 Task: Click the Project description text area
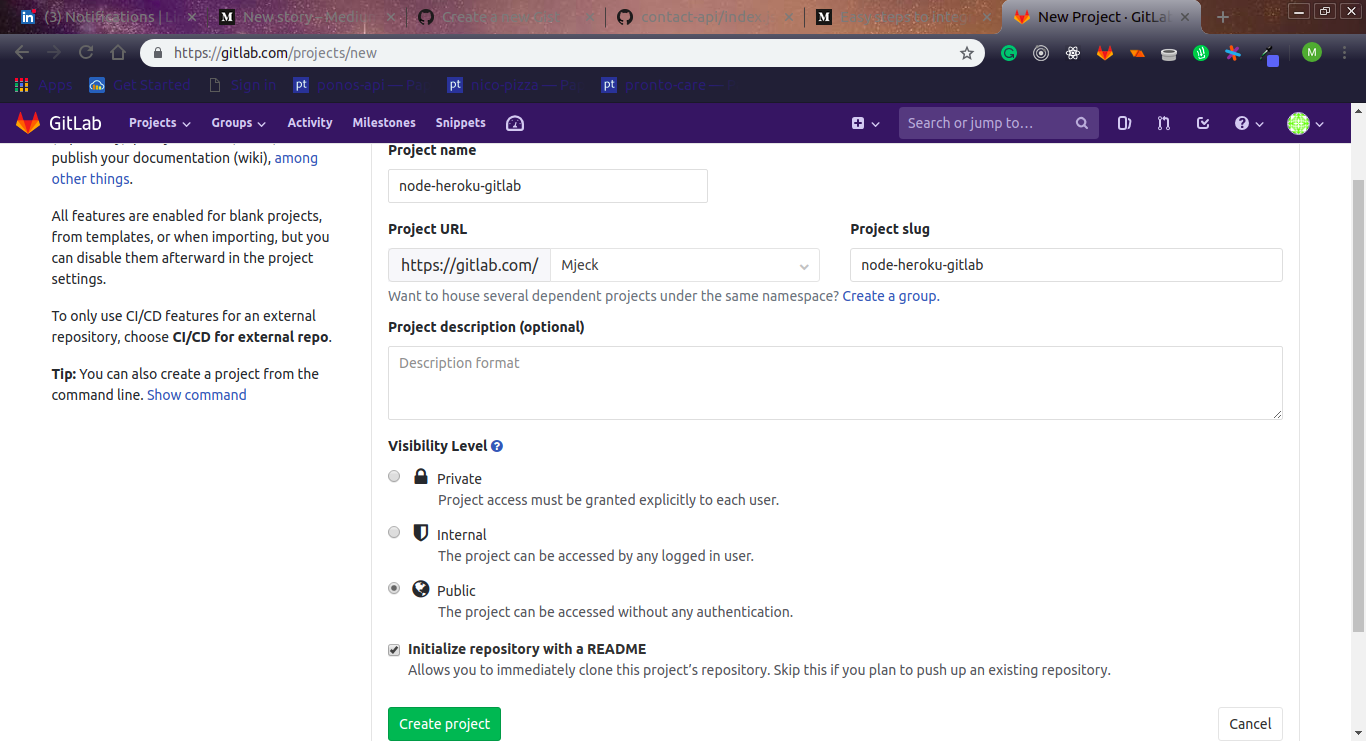(x=835, y=383)
